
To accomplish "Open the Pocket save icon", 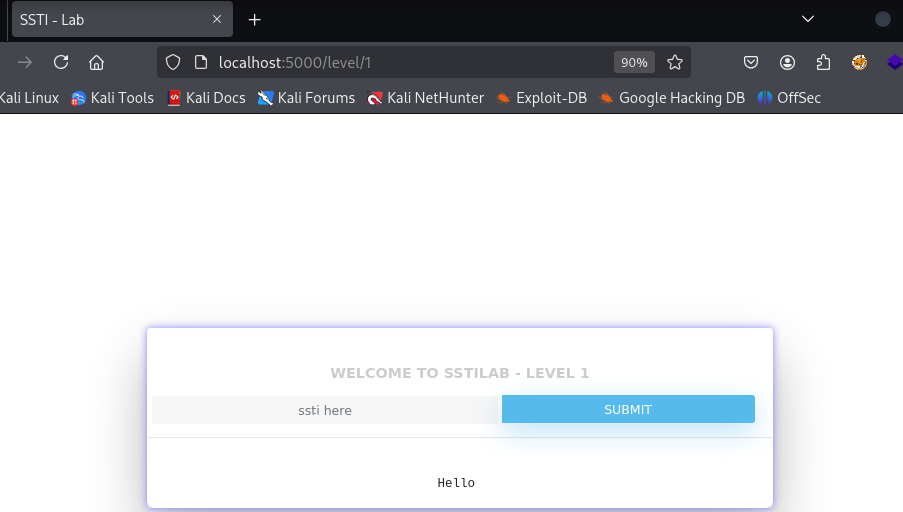I will pyautogui.click(x=751, y=62).
